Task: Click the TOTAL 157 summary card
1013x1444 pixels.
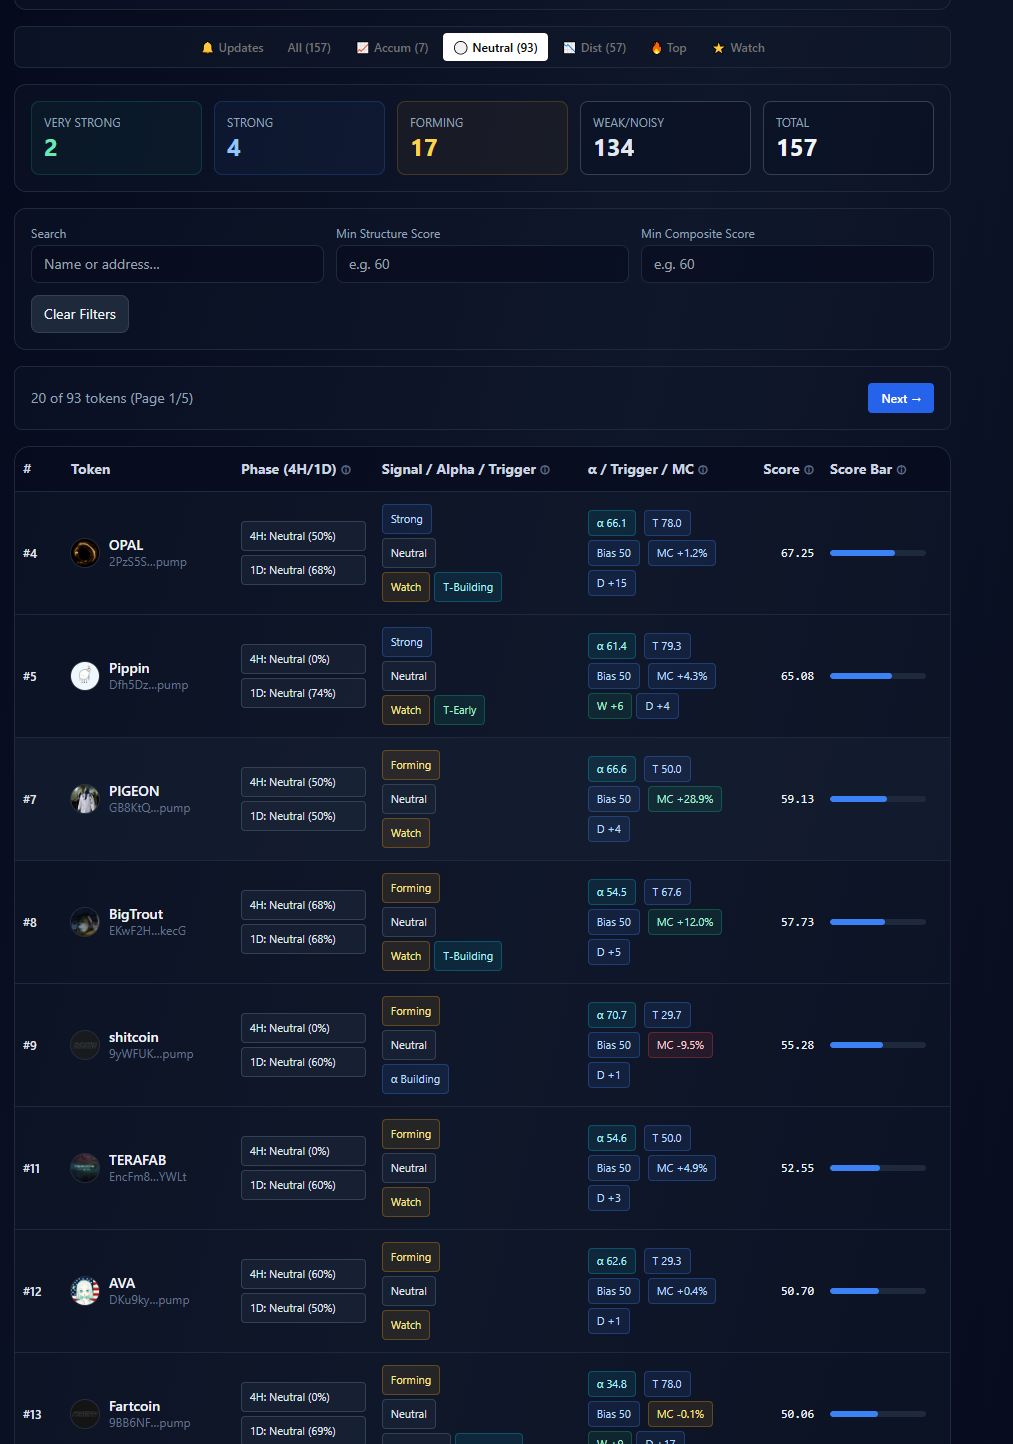Action: (848, 138)
